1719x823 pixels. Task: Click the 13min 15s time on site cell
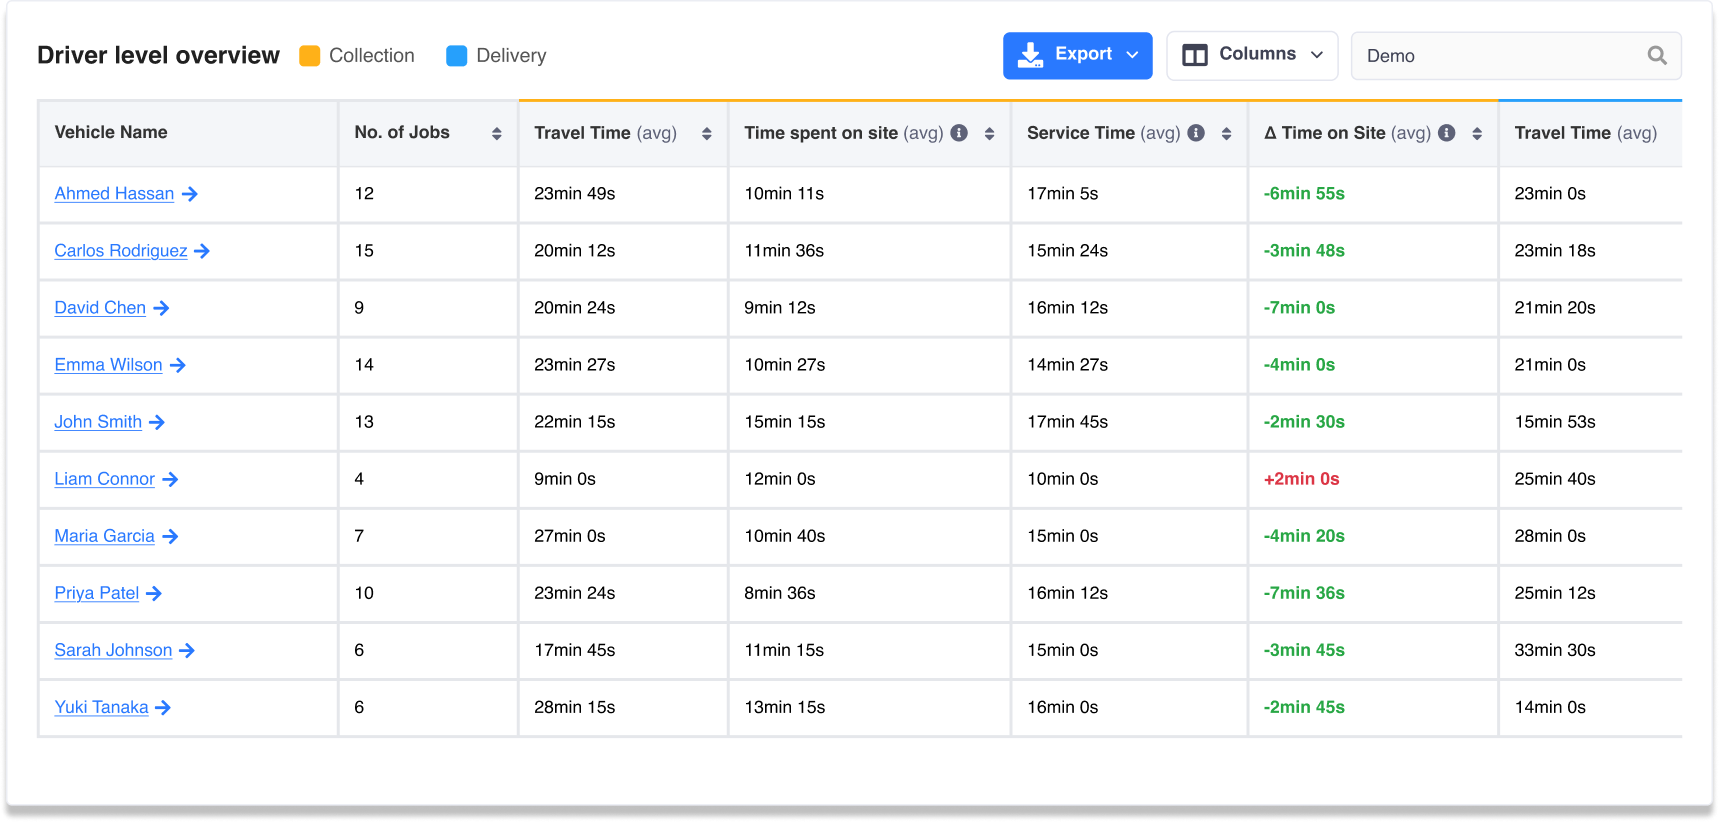(x=785, y=707)
